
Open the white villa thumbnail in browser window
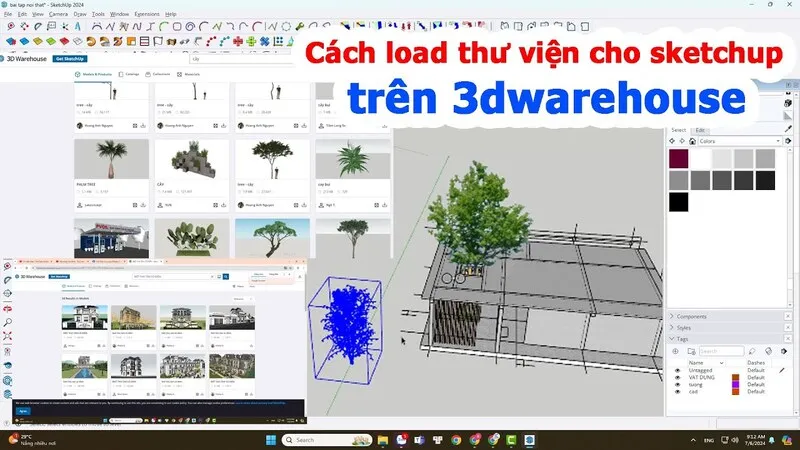point(85,317)
